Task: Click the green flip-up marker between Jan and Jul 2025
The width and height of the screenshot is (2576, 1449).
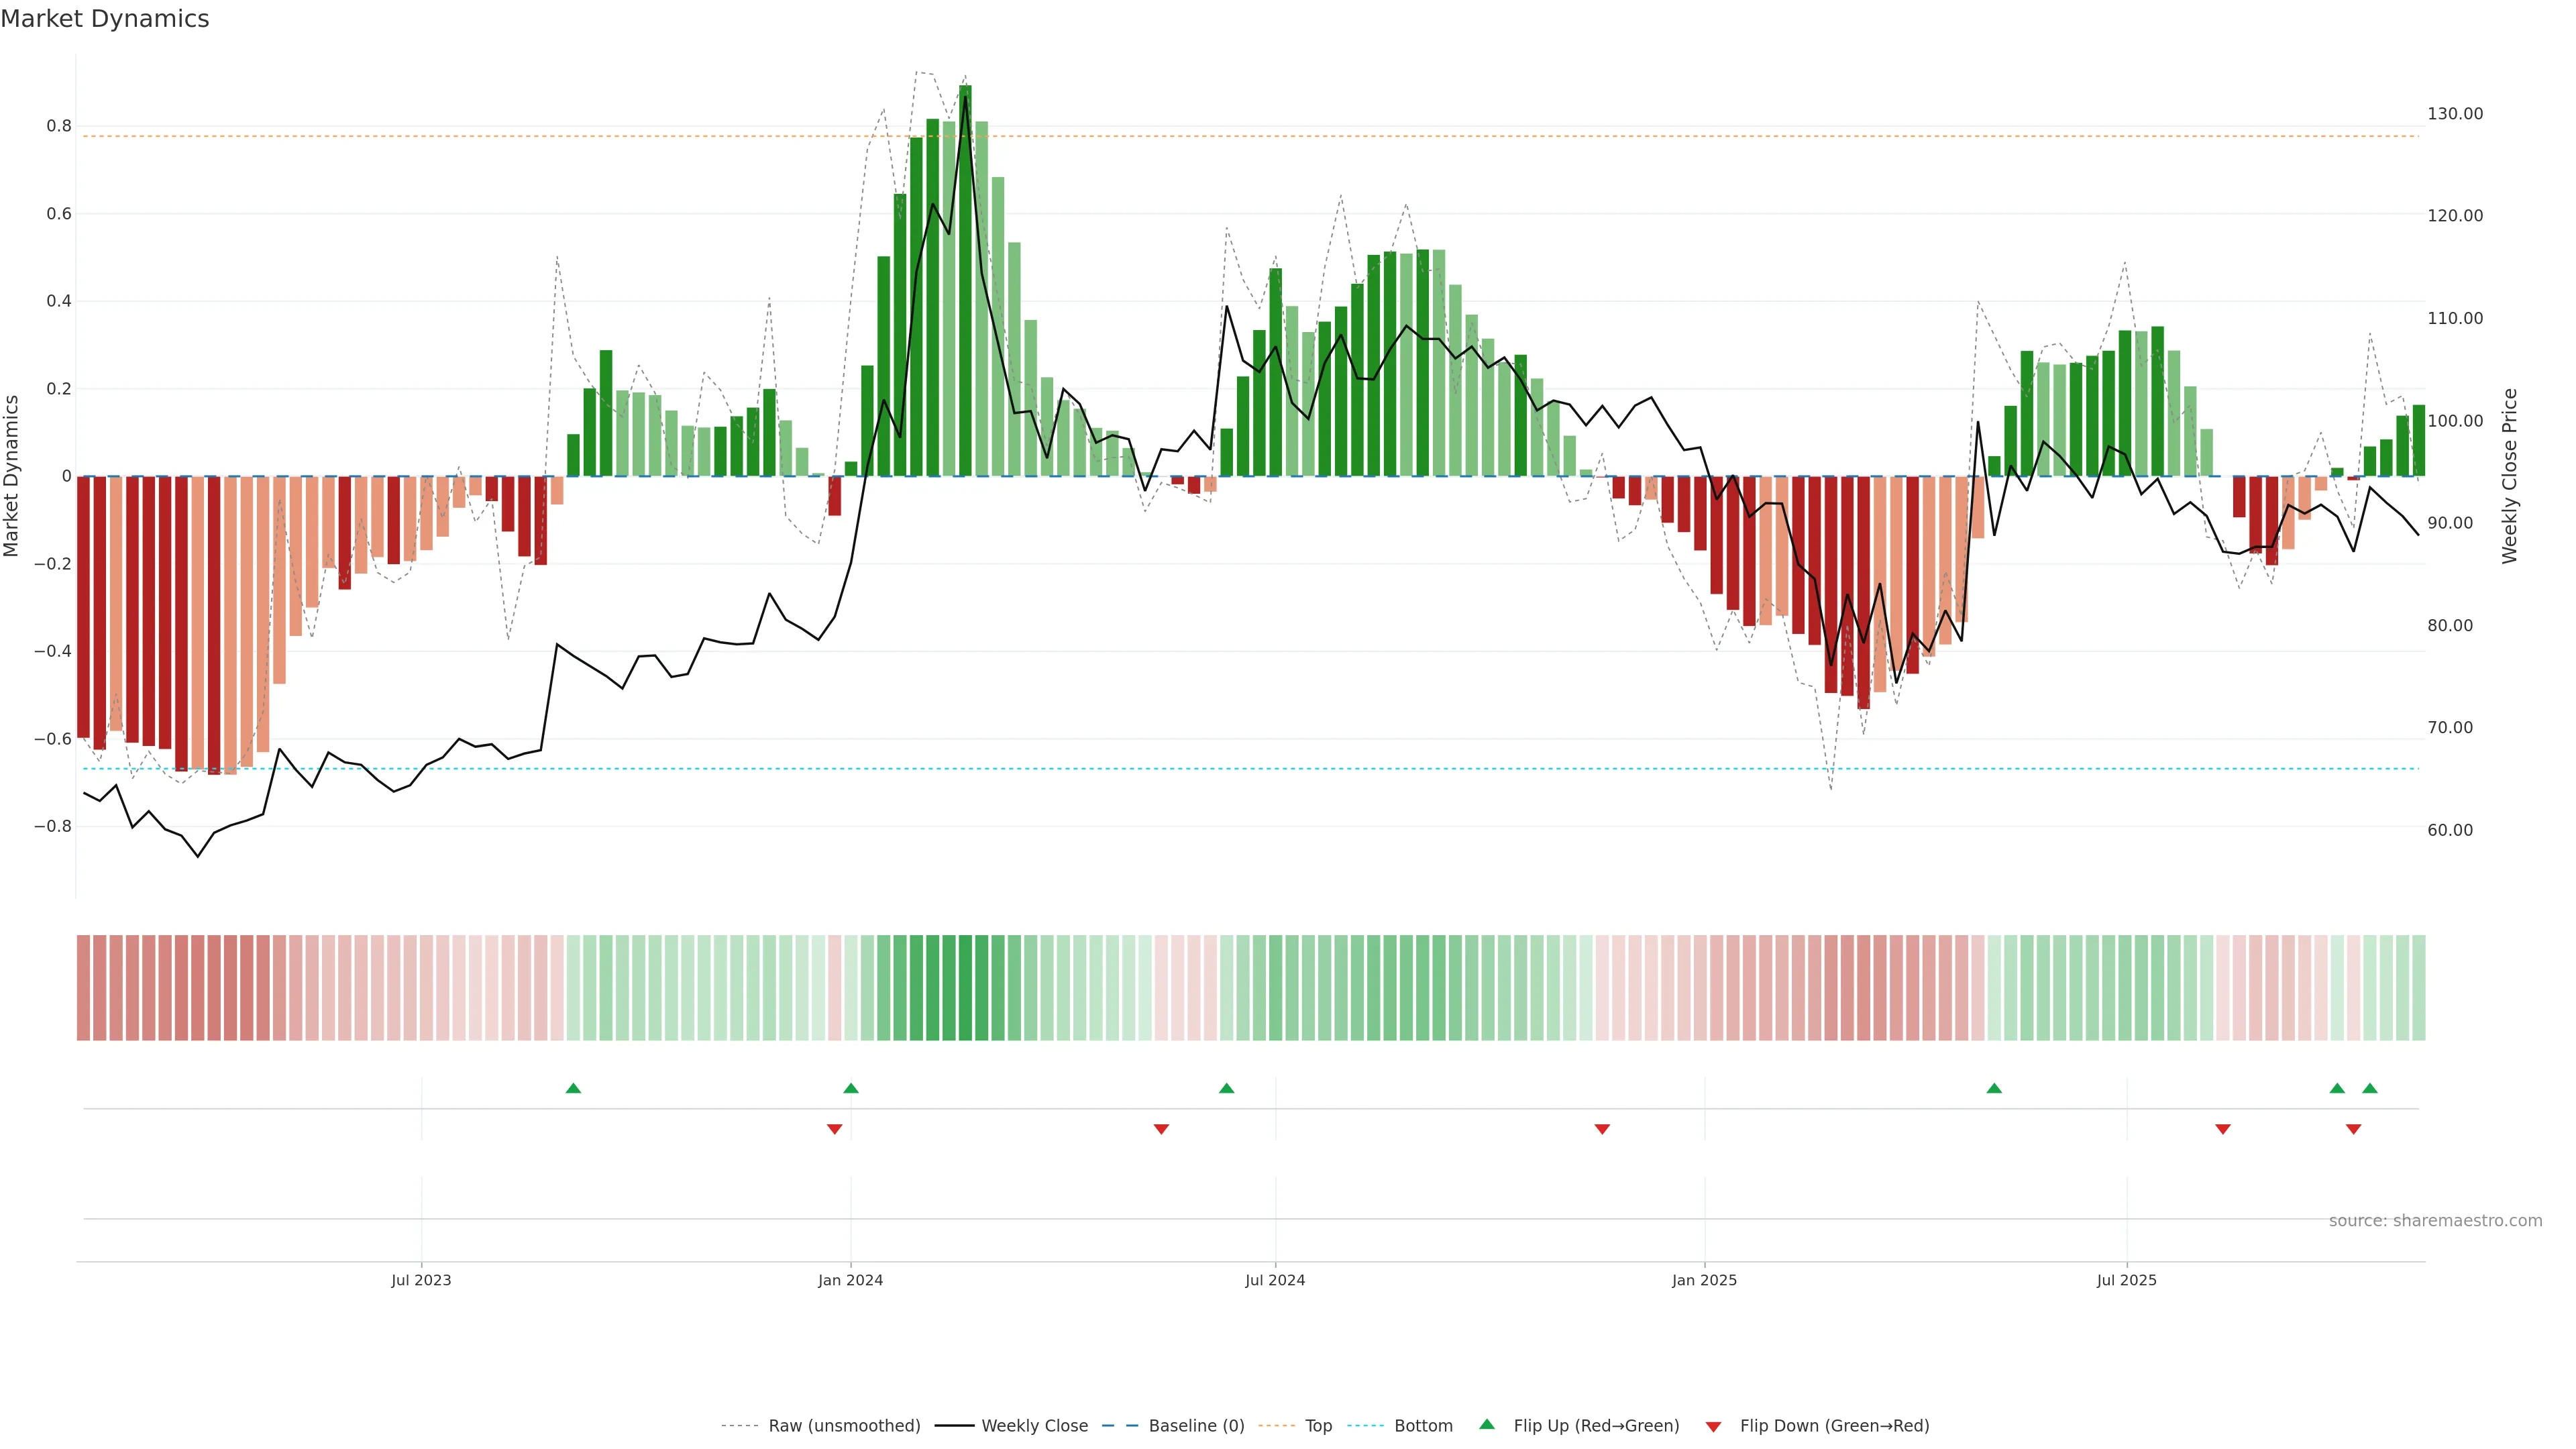Action: pos(1994,1088)
